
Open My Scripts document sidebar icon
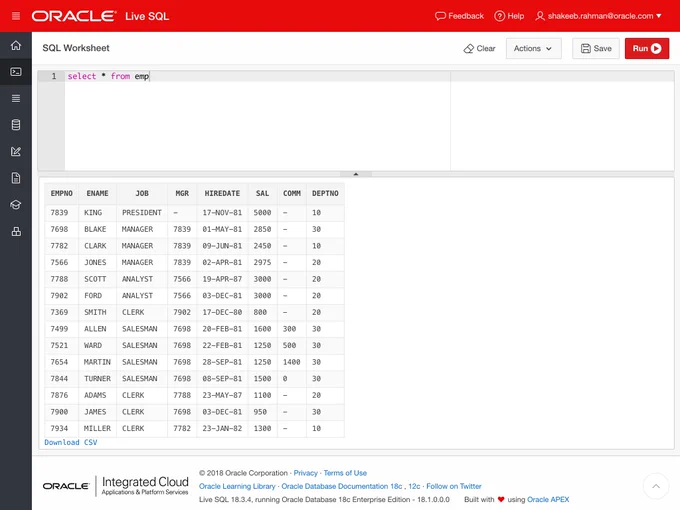pos(16,178)
